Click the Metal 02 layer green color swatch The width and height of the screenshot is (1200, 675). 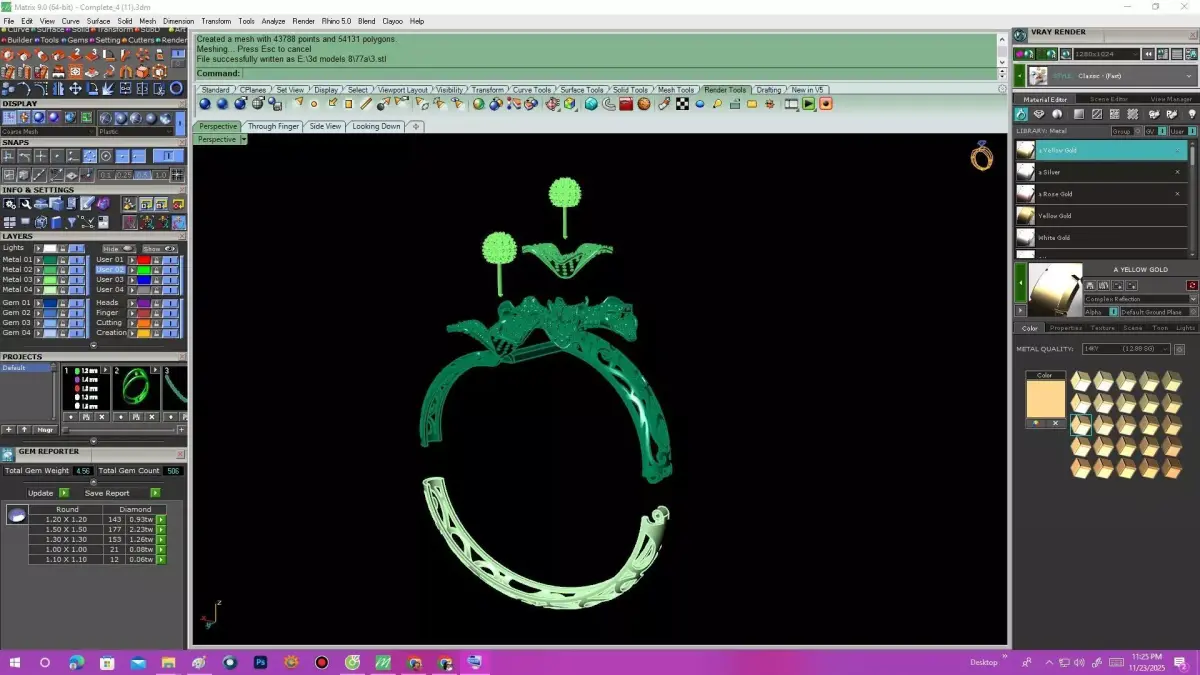click(50, 270)
